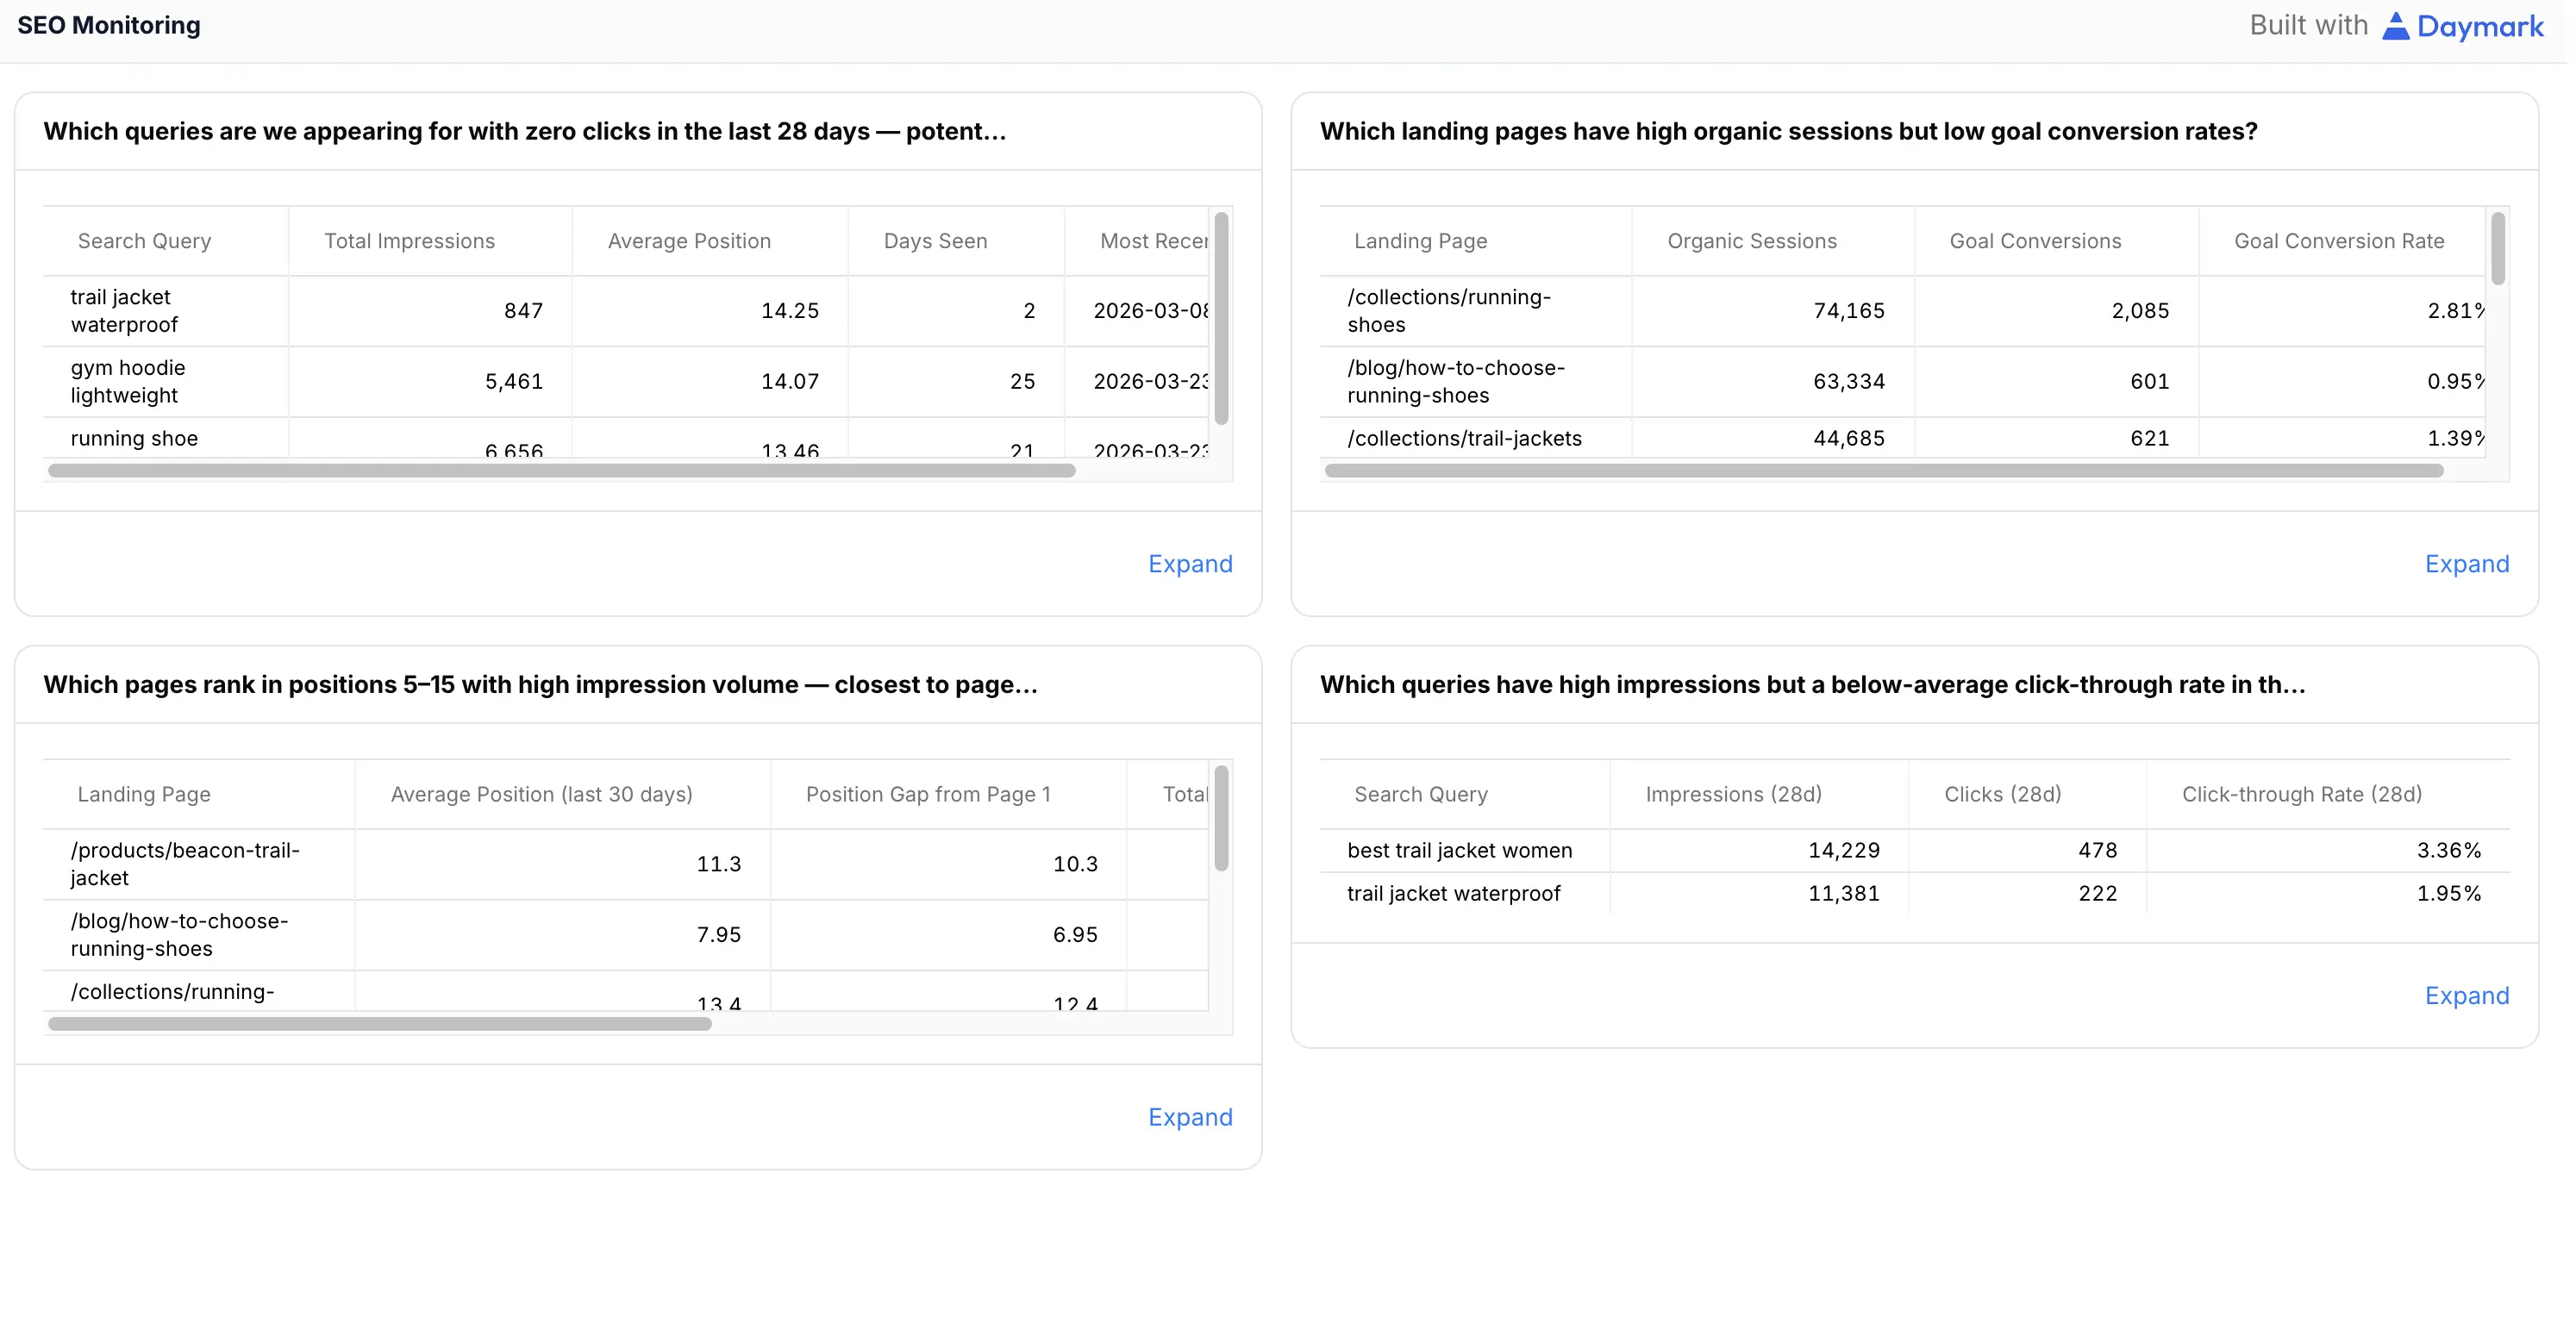
Task: Click the Days Seen column header
Action: 935,241
